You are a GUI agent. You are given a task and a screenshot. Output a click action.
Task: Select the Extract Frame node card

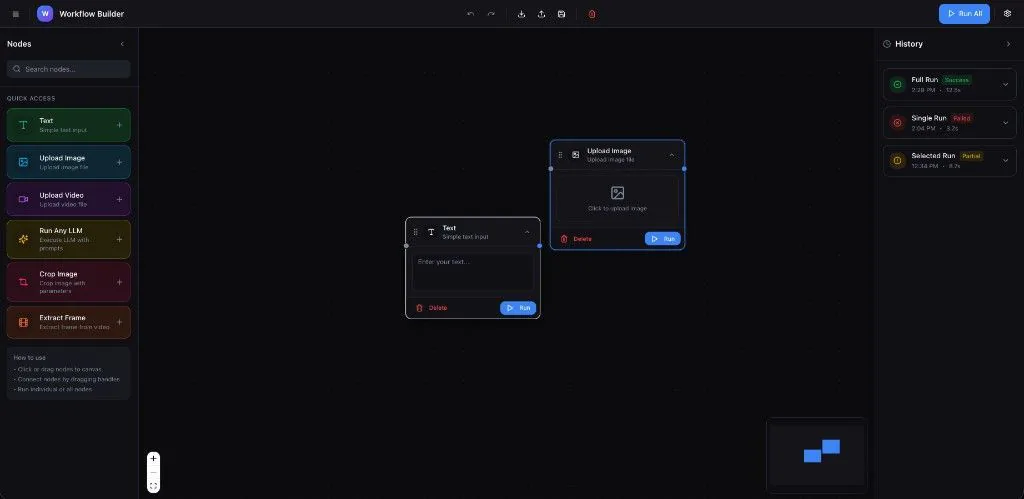pyautogui.click(x=69, y=322)
